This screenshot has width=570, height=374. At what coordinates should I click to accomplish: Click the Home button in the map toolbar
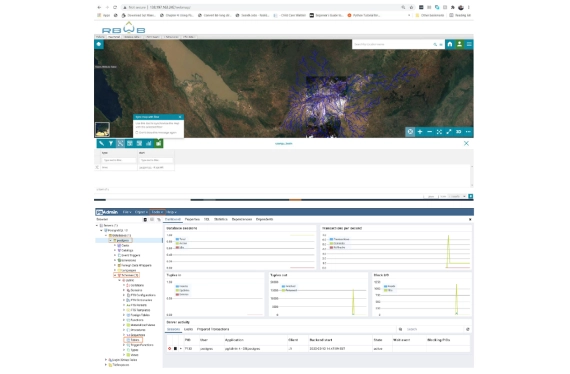(x=450, y=44)
